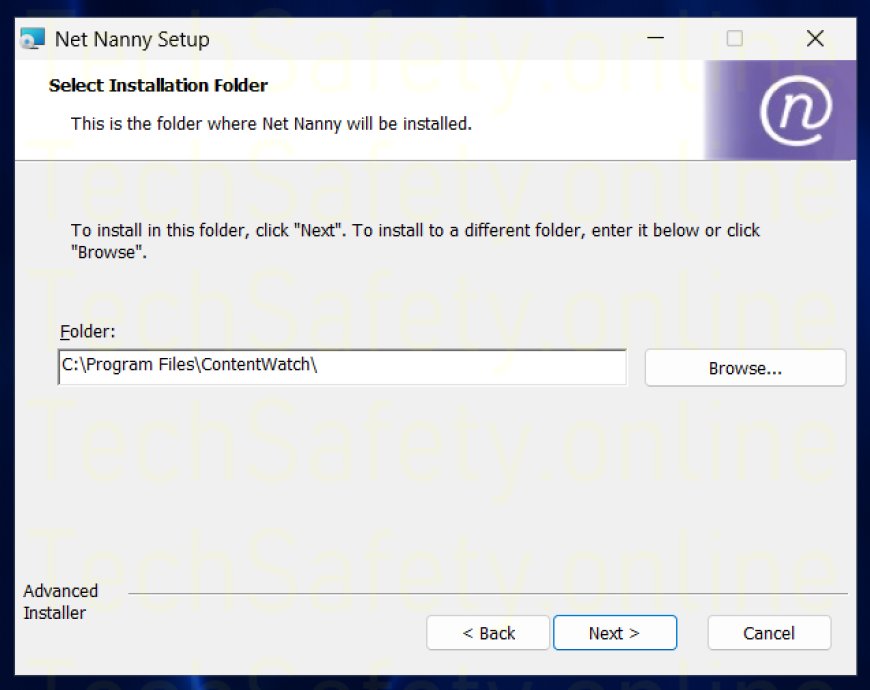Screen dimensions: 870x690
Task: Click the purple banner area beside the logo
Action: (728, 110)
